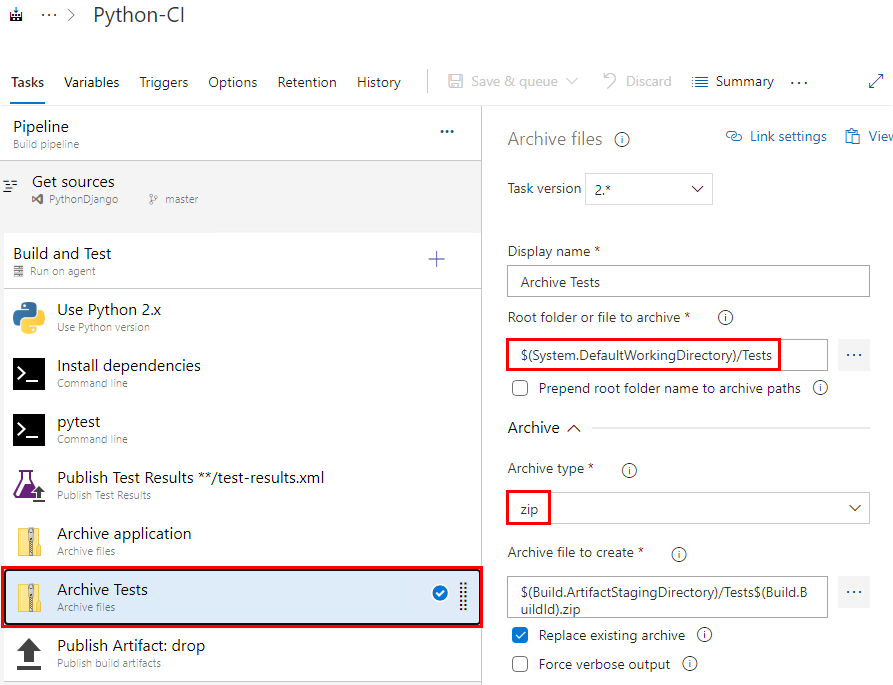Open the Options tab
893x685 pixels.
click(x=232, y=82)
